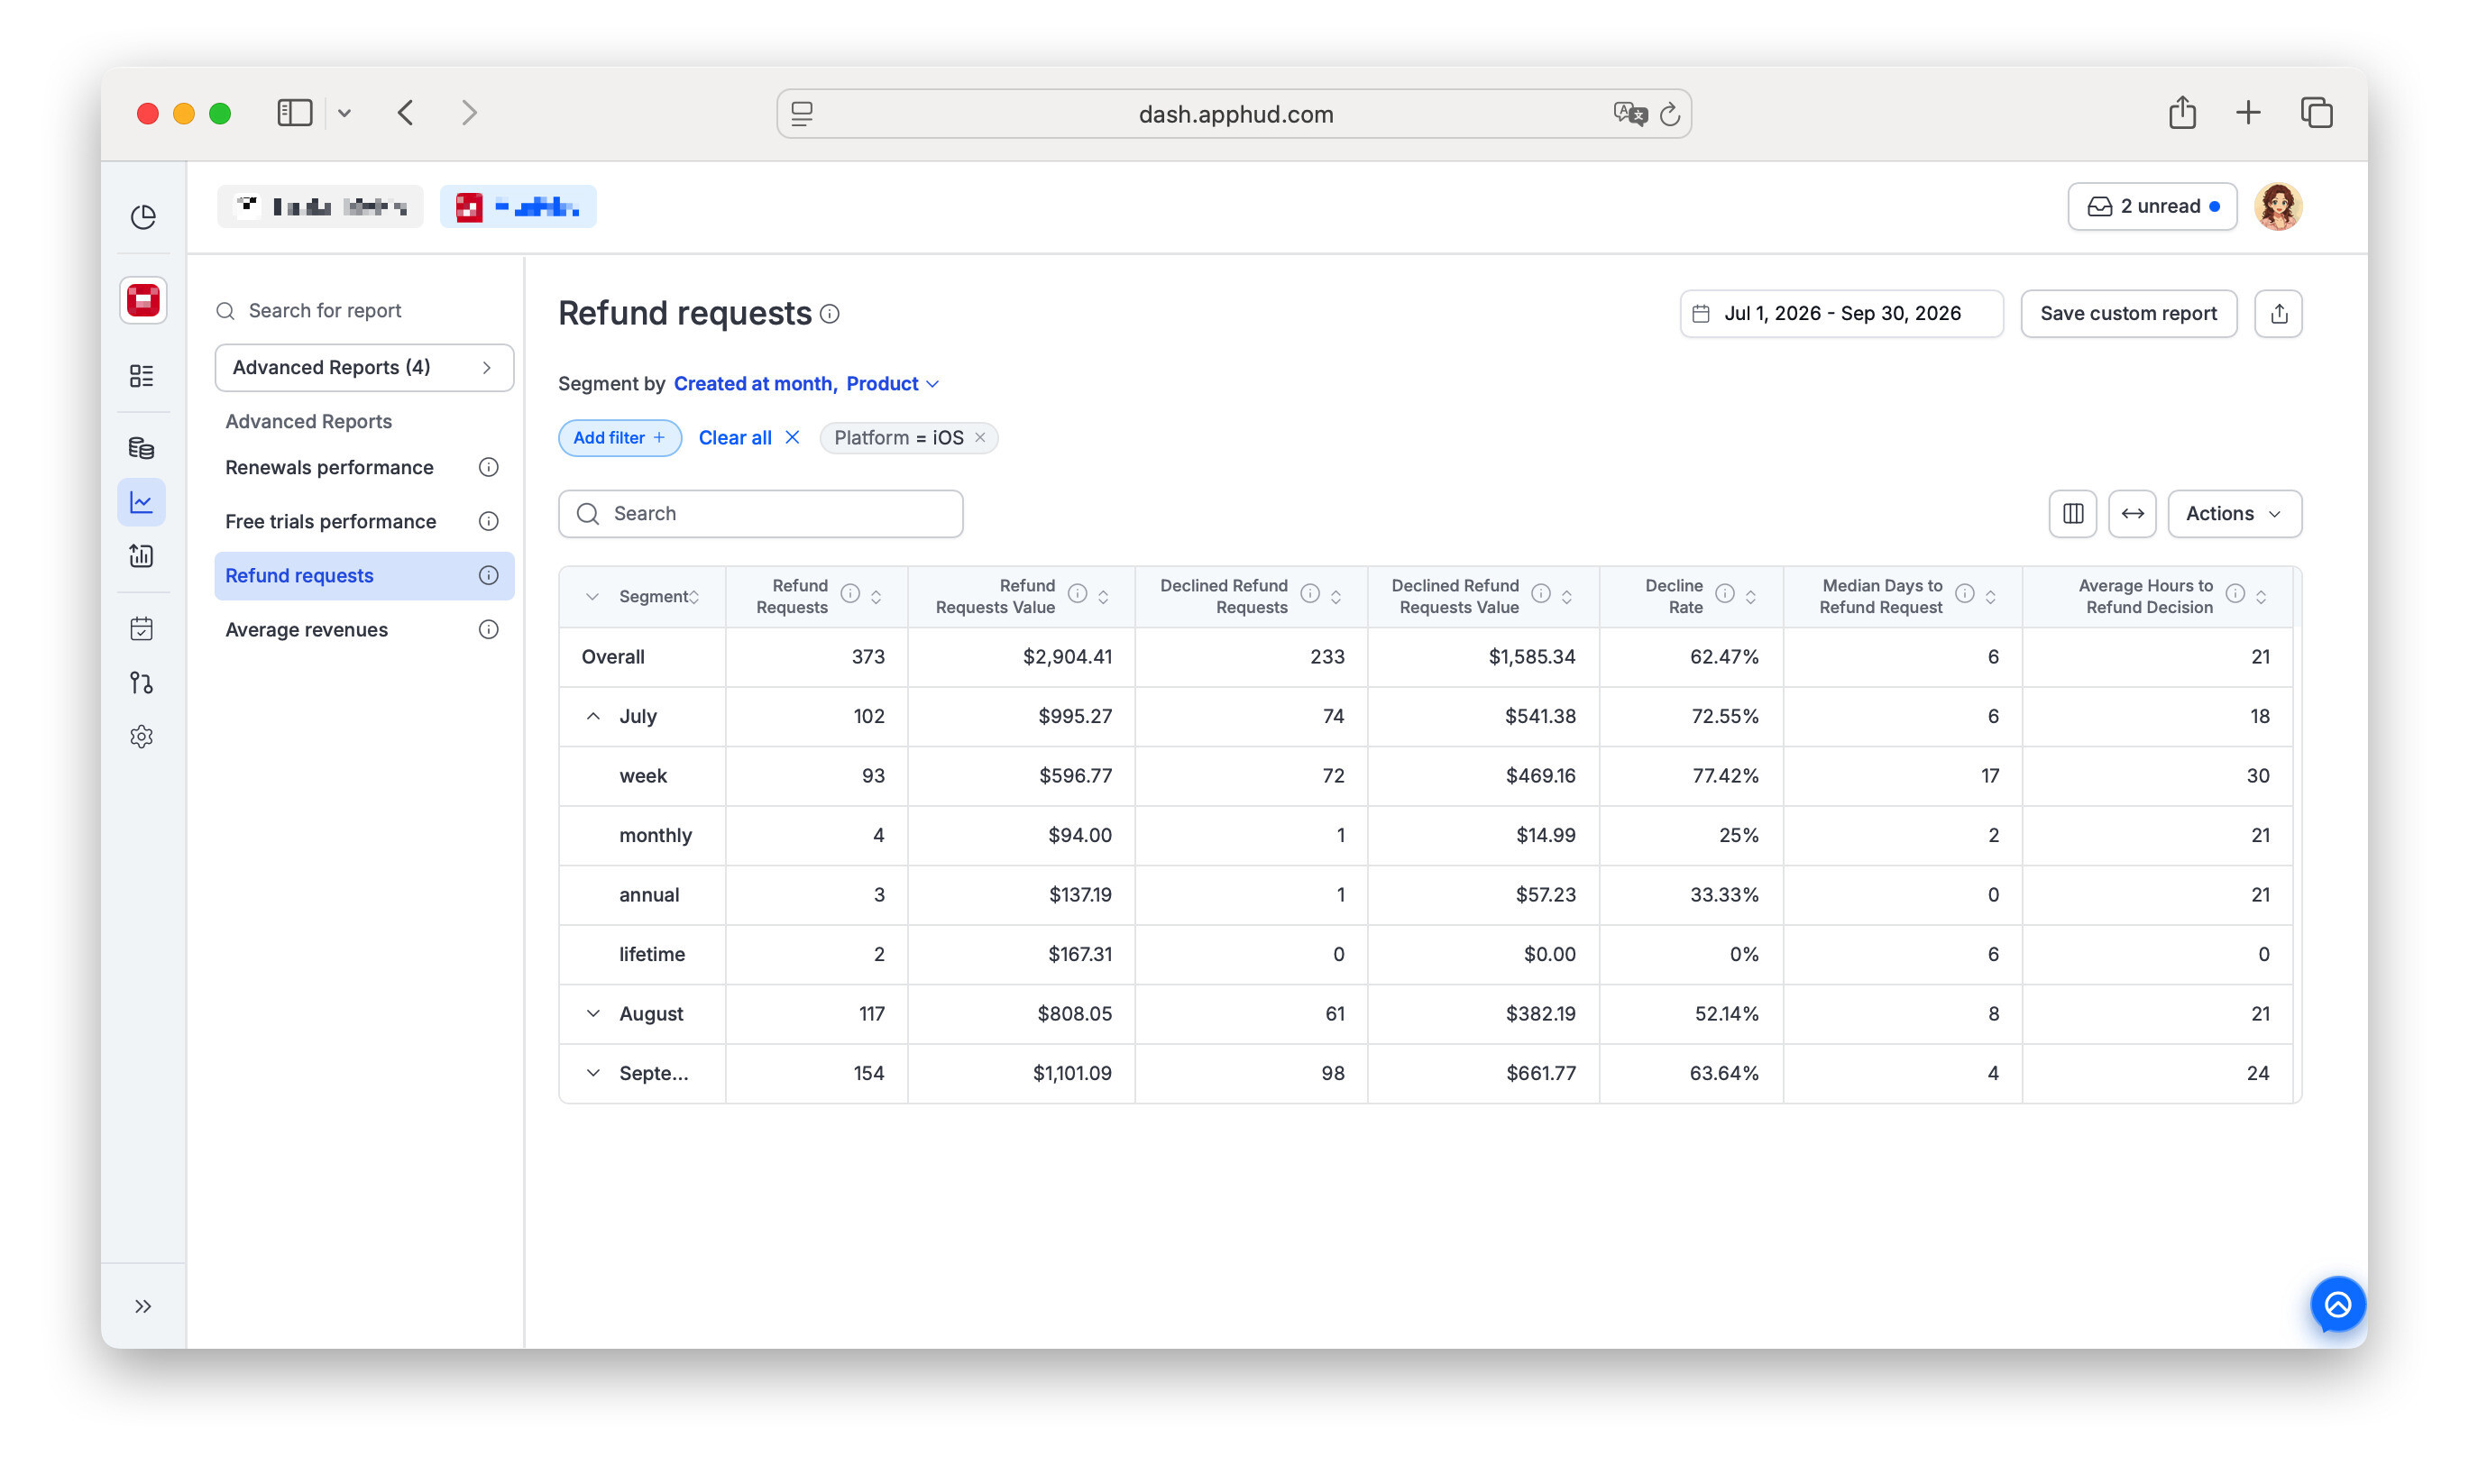2469x1484 pixels.
Task: Click Save custom report button
Action: (2129, 314)
